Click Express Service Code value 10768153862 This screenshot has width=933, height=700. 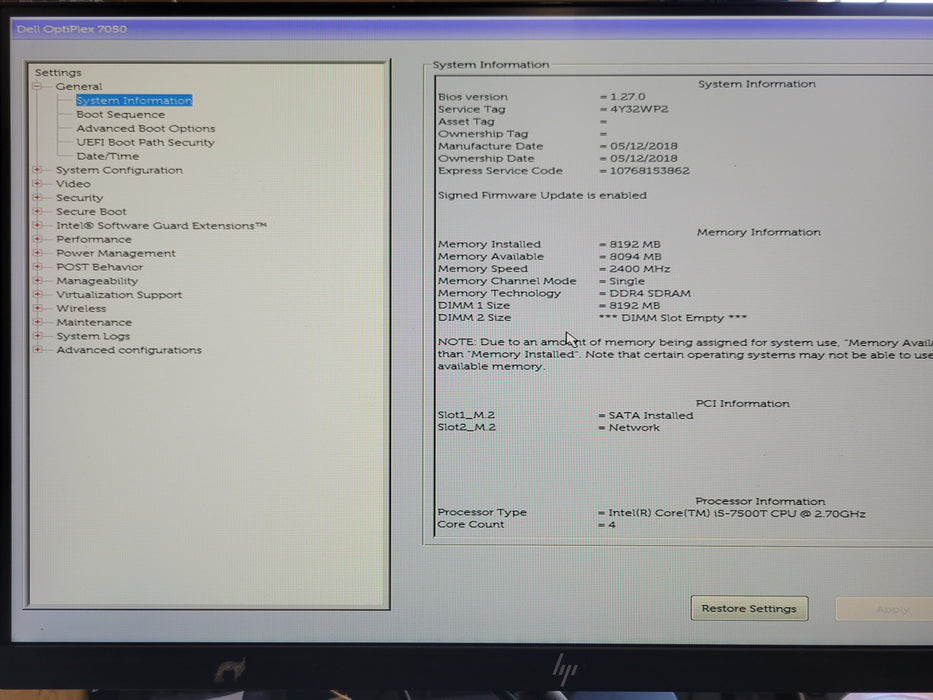tap(649, 171)
